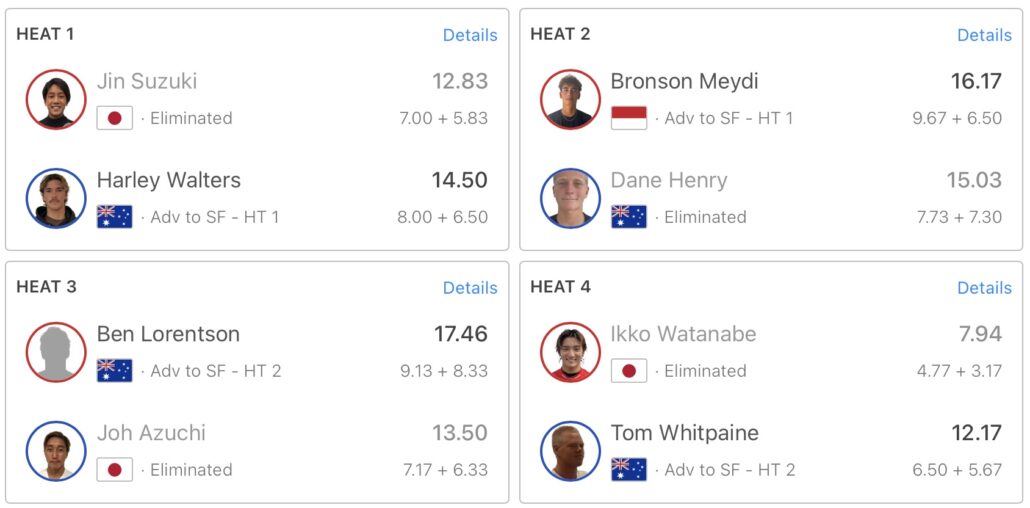Open Dane Henry's athlete photo
This screenshot has width=1030, height=508.
pyautogui.click(x=570, y=198)
